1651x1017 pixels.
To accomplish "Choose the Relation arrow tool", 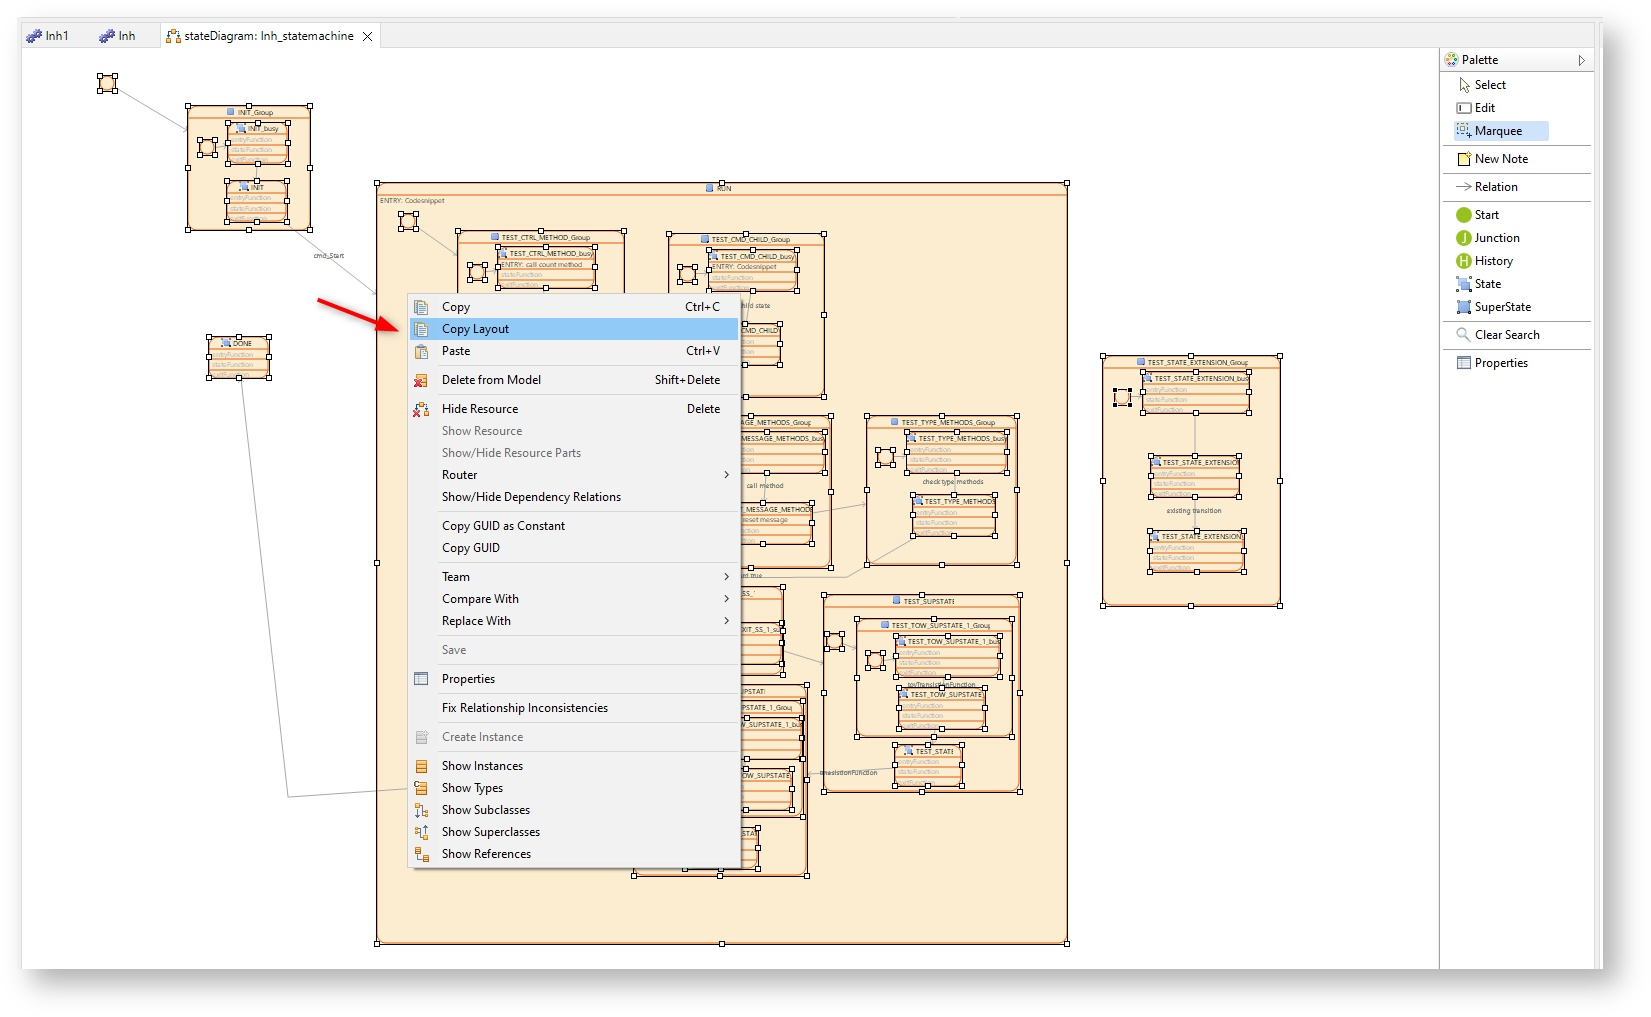I will pyautogui.click(x=1495, y=187).
